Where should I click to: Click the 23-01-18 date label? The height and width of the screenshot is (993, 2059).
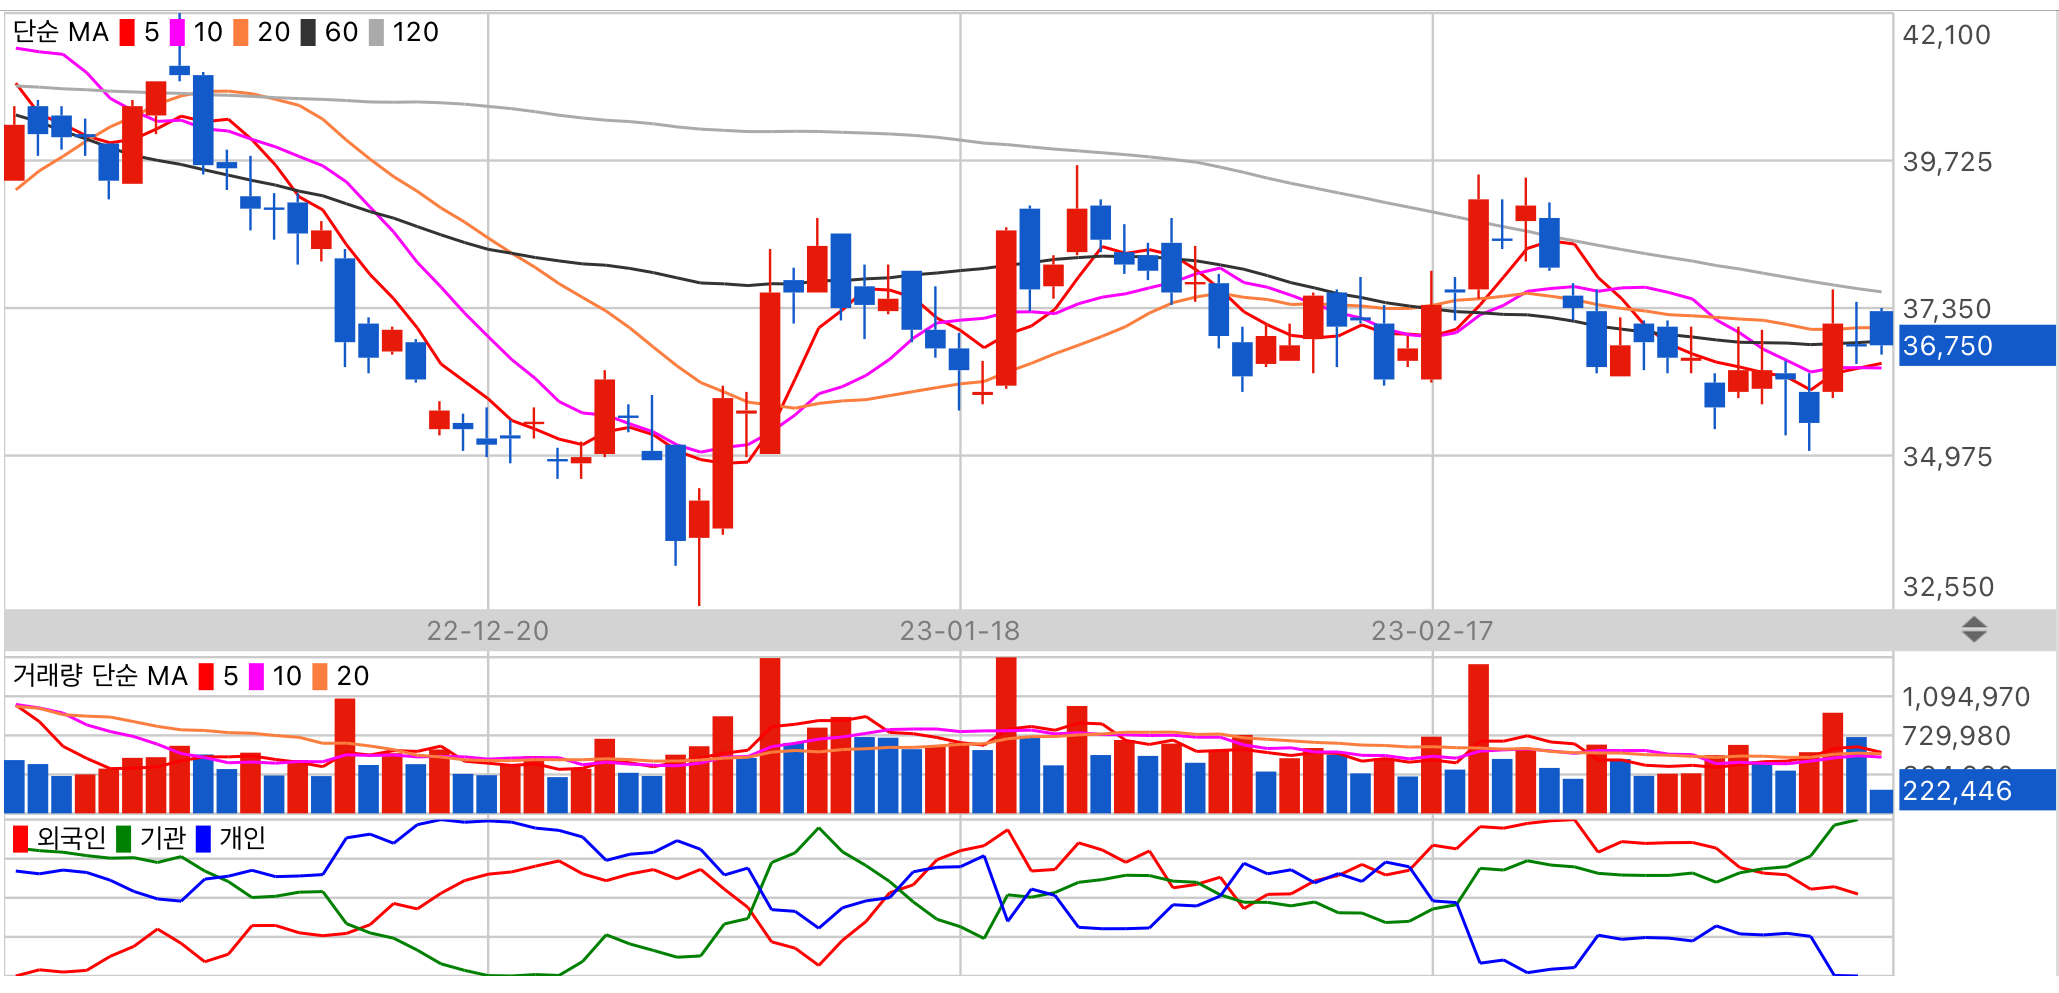point(960,631)
